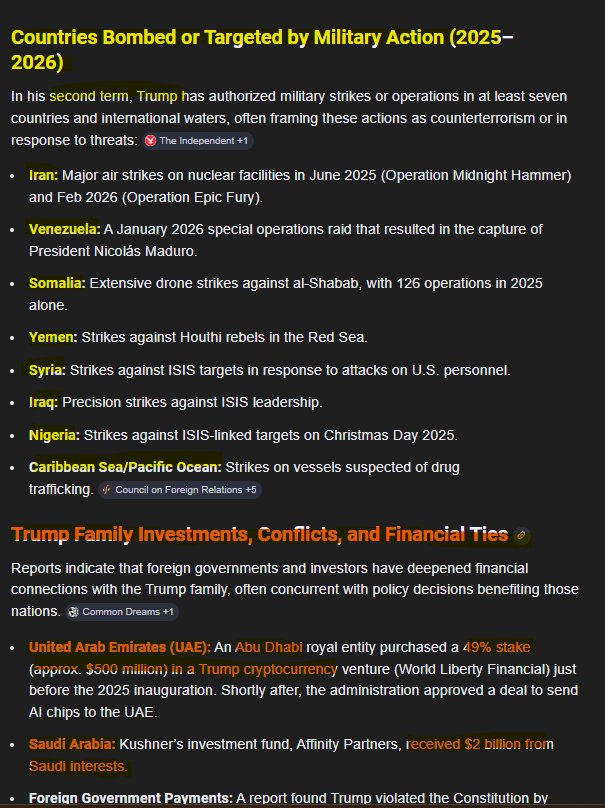Open Council on Foreign Relations +5 source chip
Viewport: 605px width, 808px height.
(x=180, y=490)
